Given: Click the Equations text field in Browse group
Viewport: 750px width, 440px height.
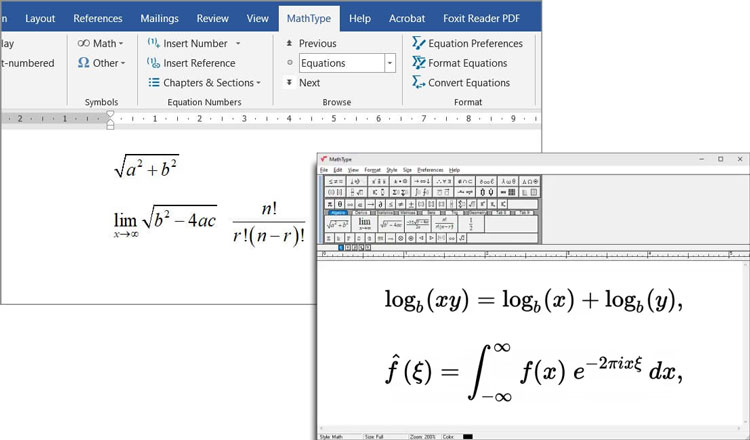Looking at the screenshot, I should [342, 63].
